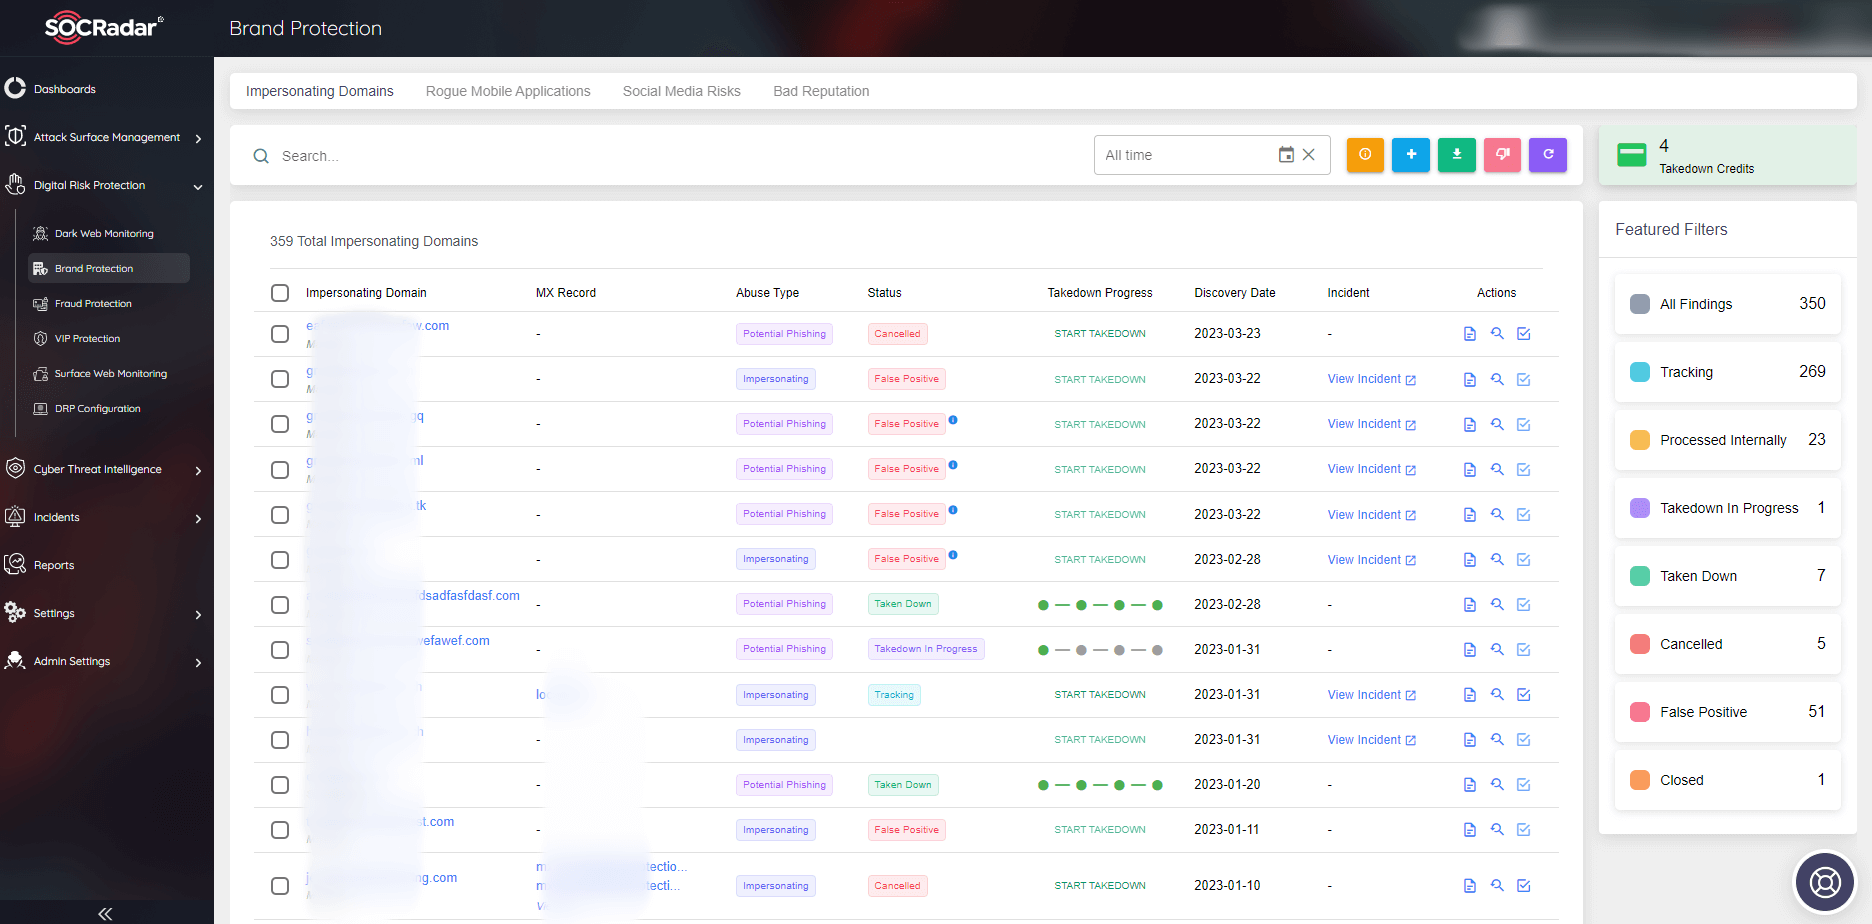Image resolution: width=1872 pixels, height=924 pixels.
Task: Click the blue plus add button
Action: [x=1411, y=155]
